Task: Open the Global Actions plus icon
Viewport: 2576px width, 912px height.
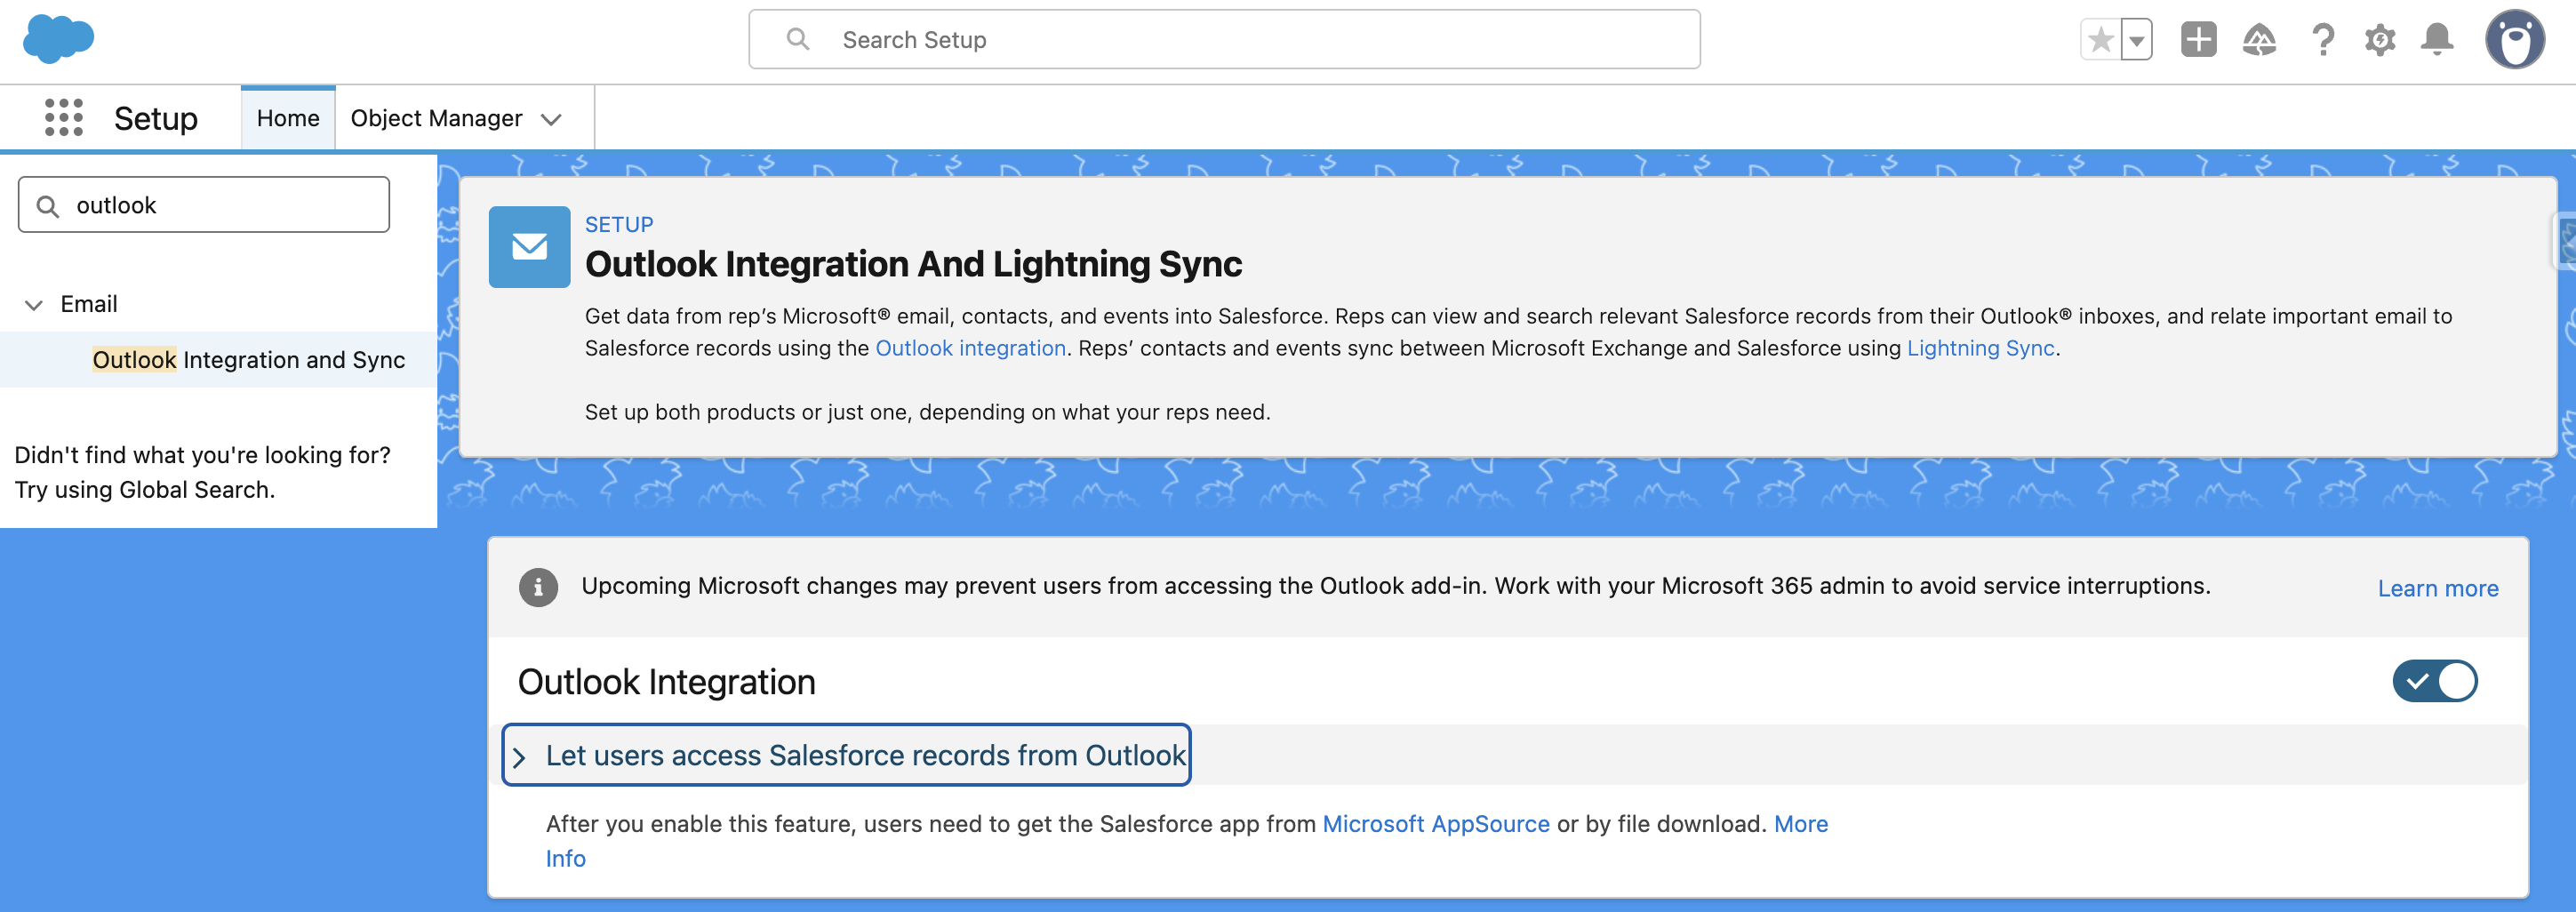Action: [x=2198, y=40]
